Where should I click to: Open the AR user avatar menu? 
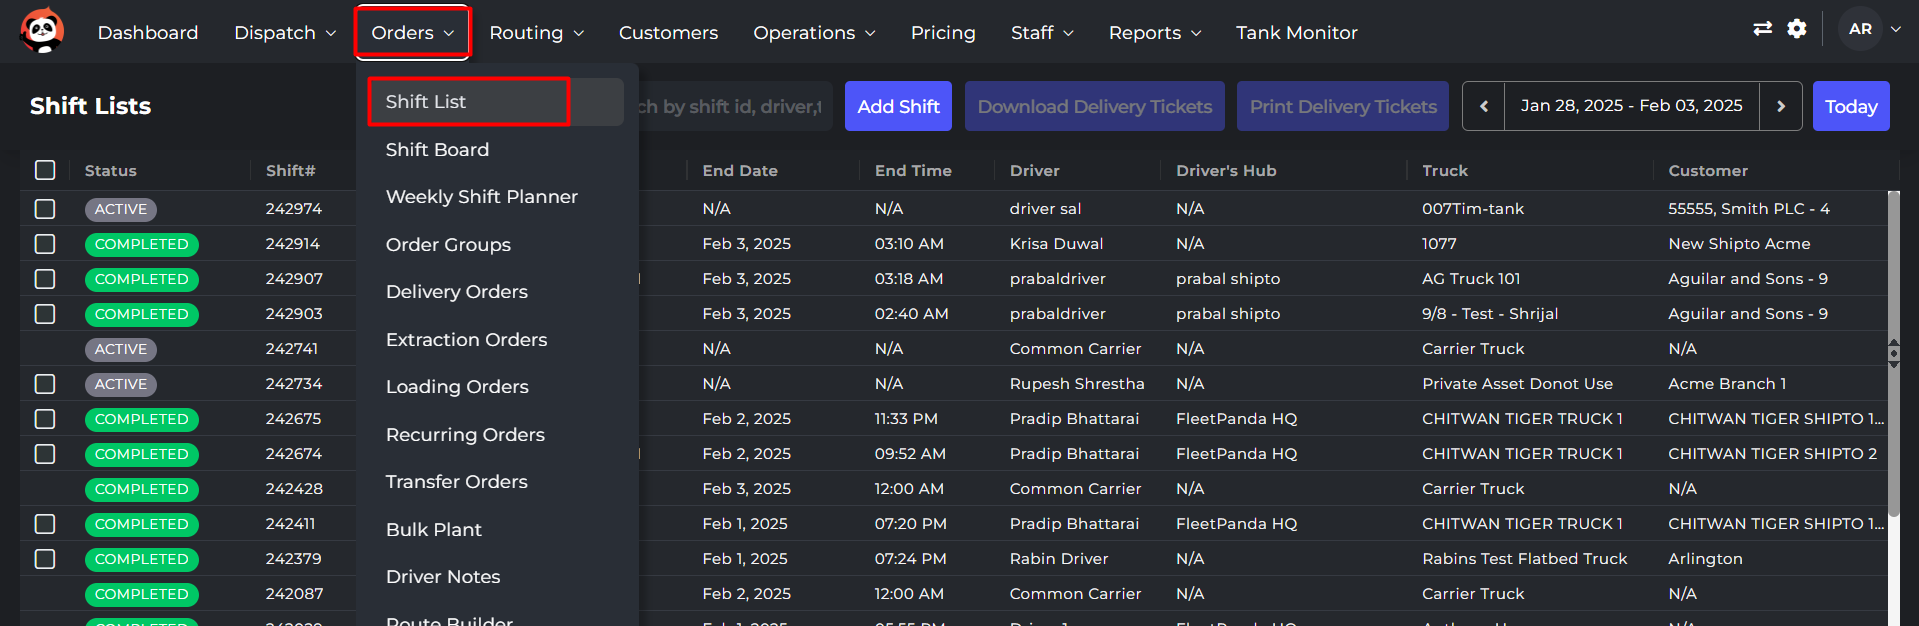[1860, 29]
